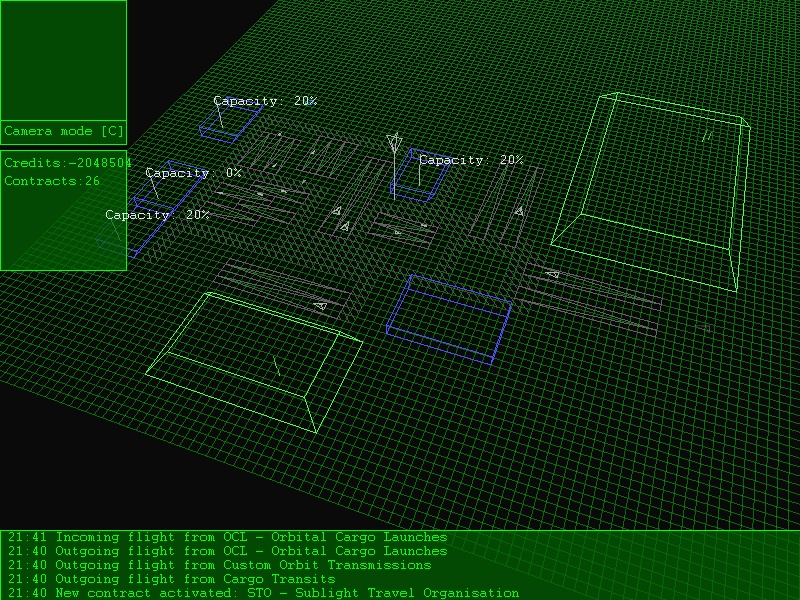Click the Capacity: 20% label beside the antenna tower
The image size is (800, 600).
pos(471,160)
